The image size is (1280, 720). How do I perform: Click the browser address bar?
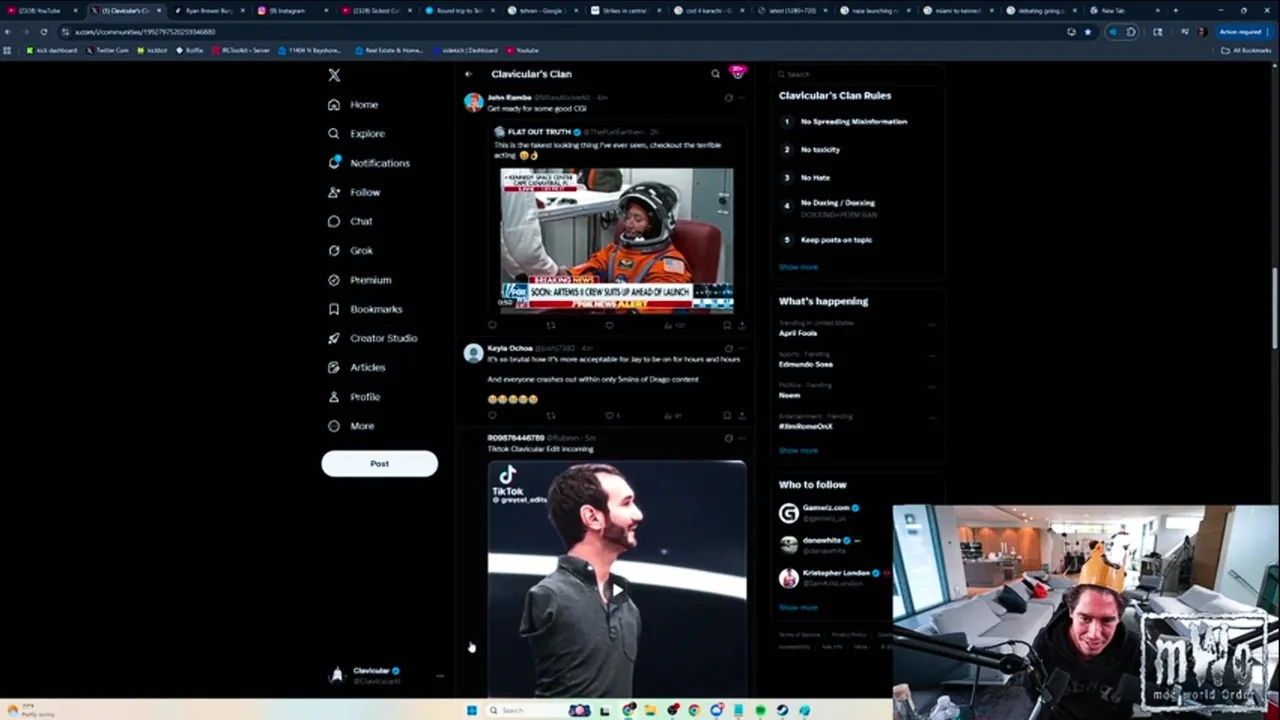point(560,31)
